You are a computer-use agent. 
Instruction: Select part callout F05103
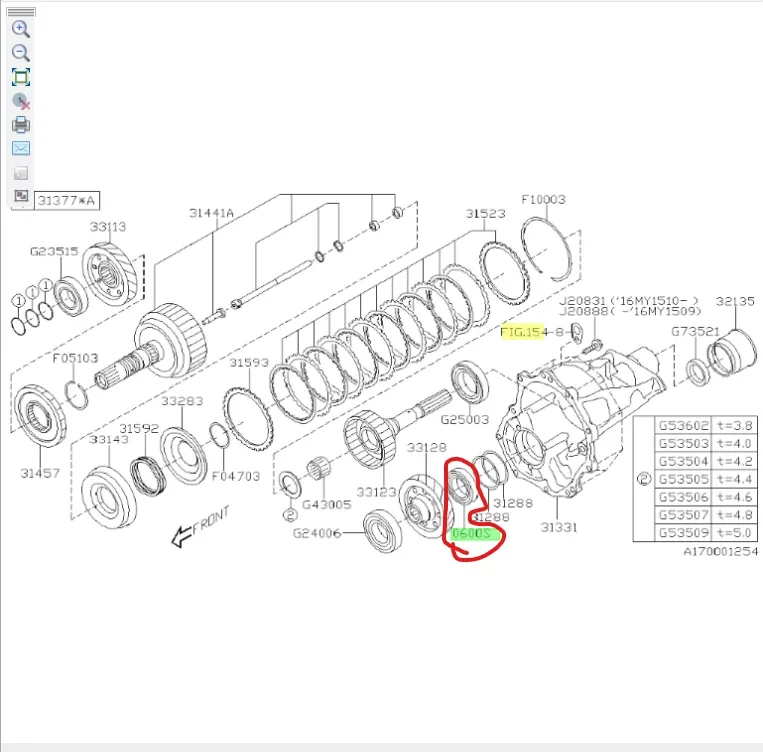coord(75,358)
